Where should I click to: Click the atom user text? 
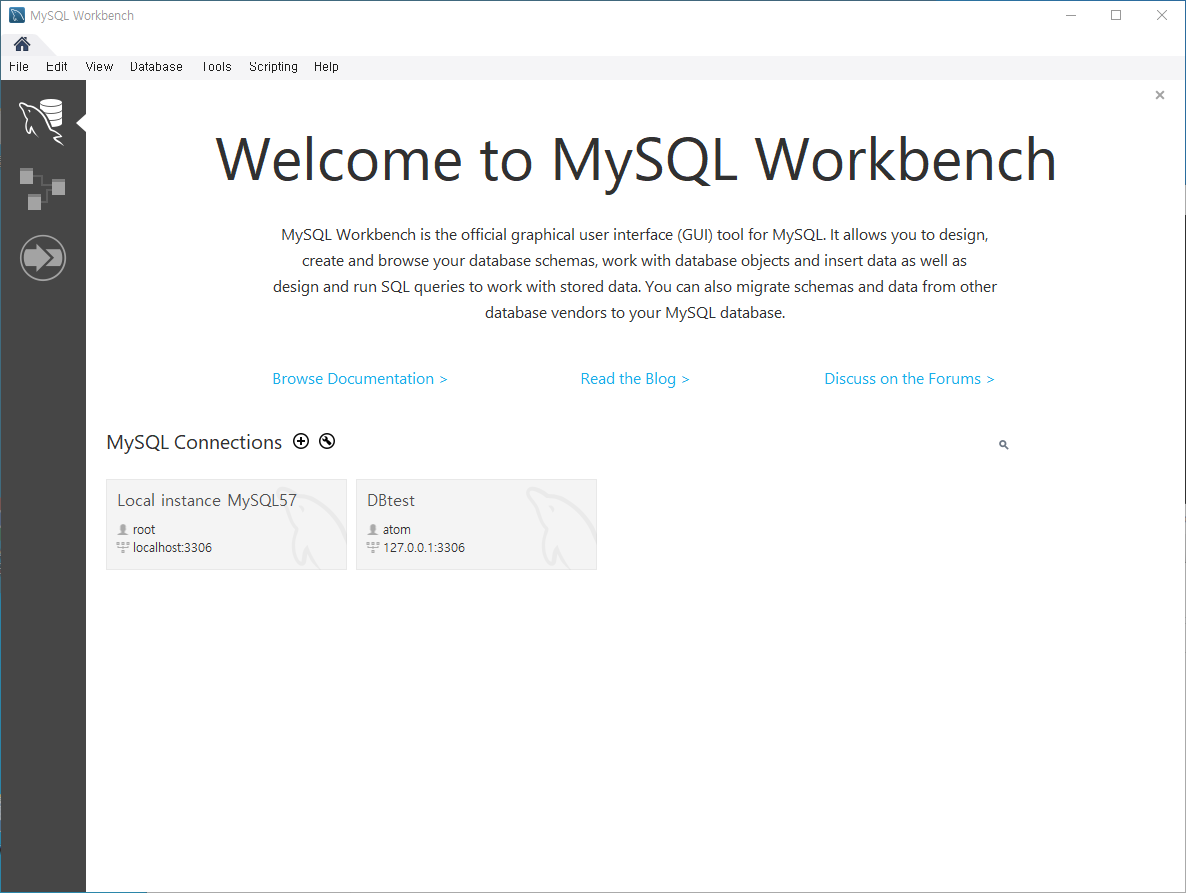coord(396,529)
